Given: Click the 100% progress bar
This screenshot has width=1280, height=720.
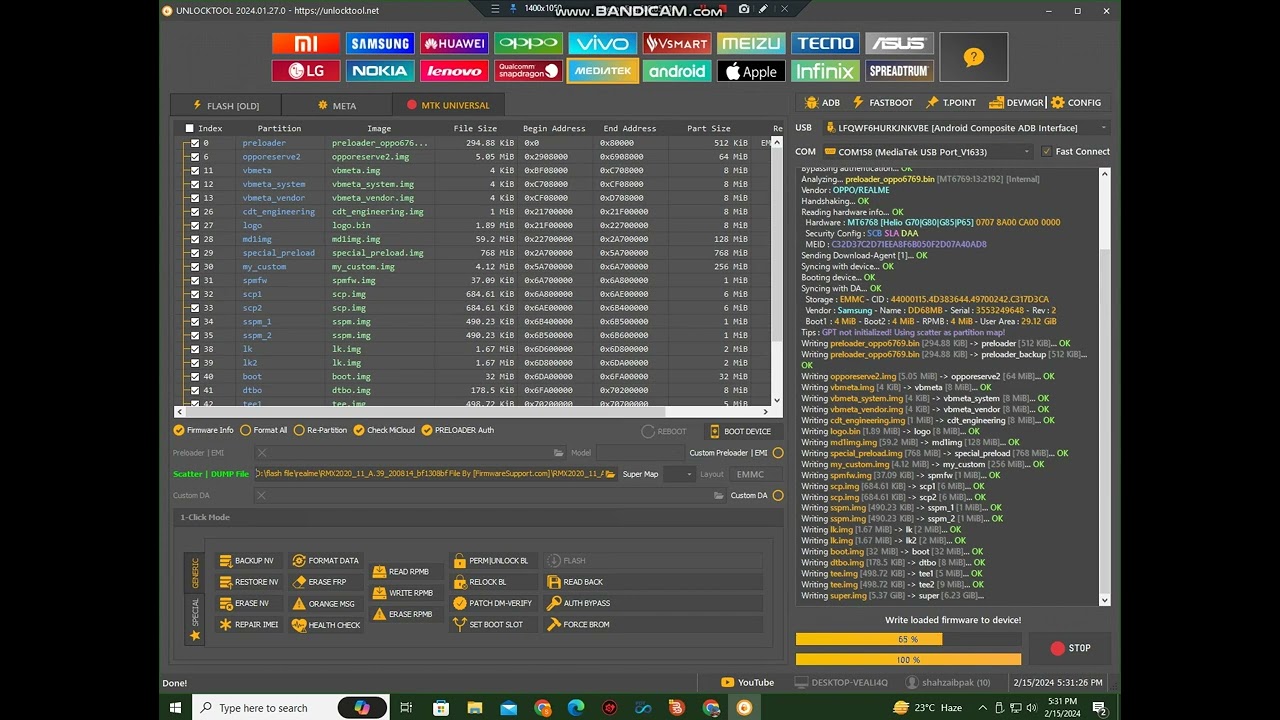Looking at the screenshot, I should [x=908, y=660].
